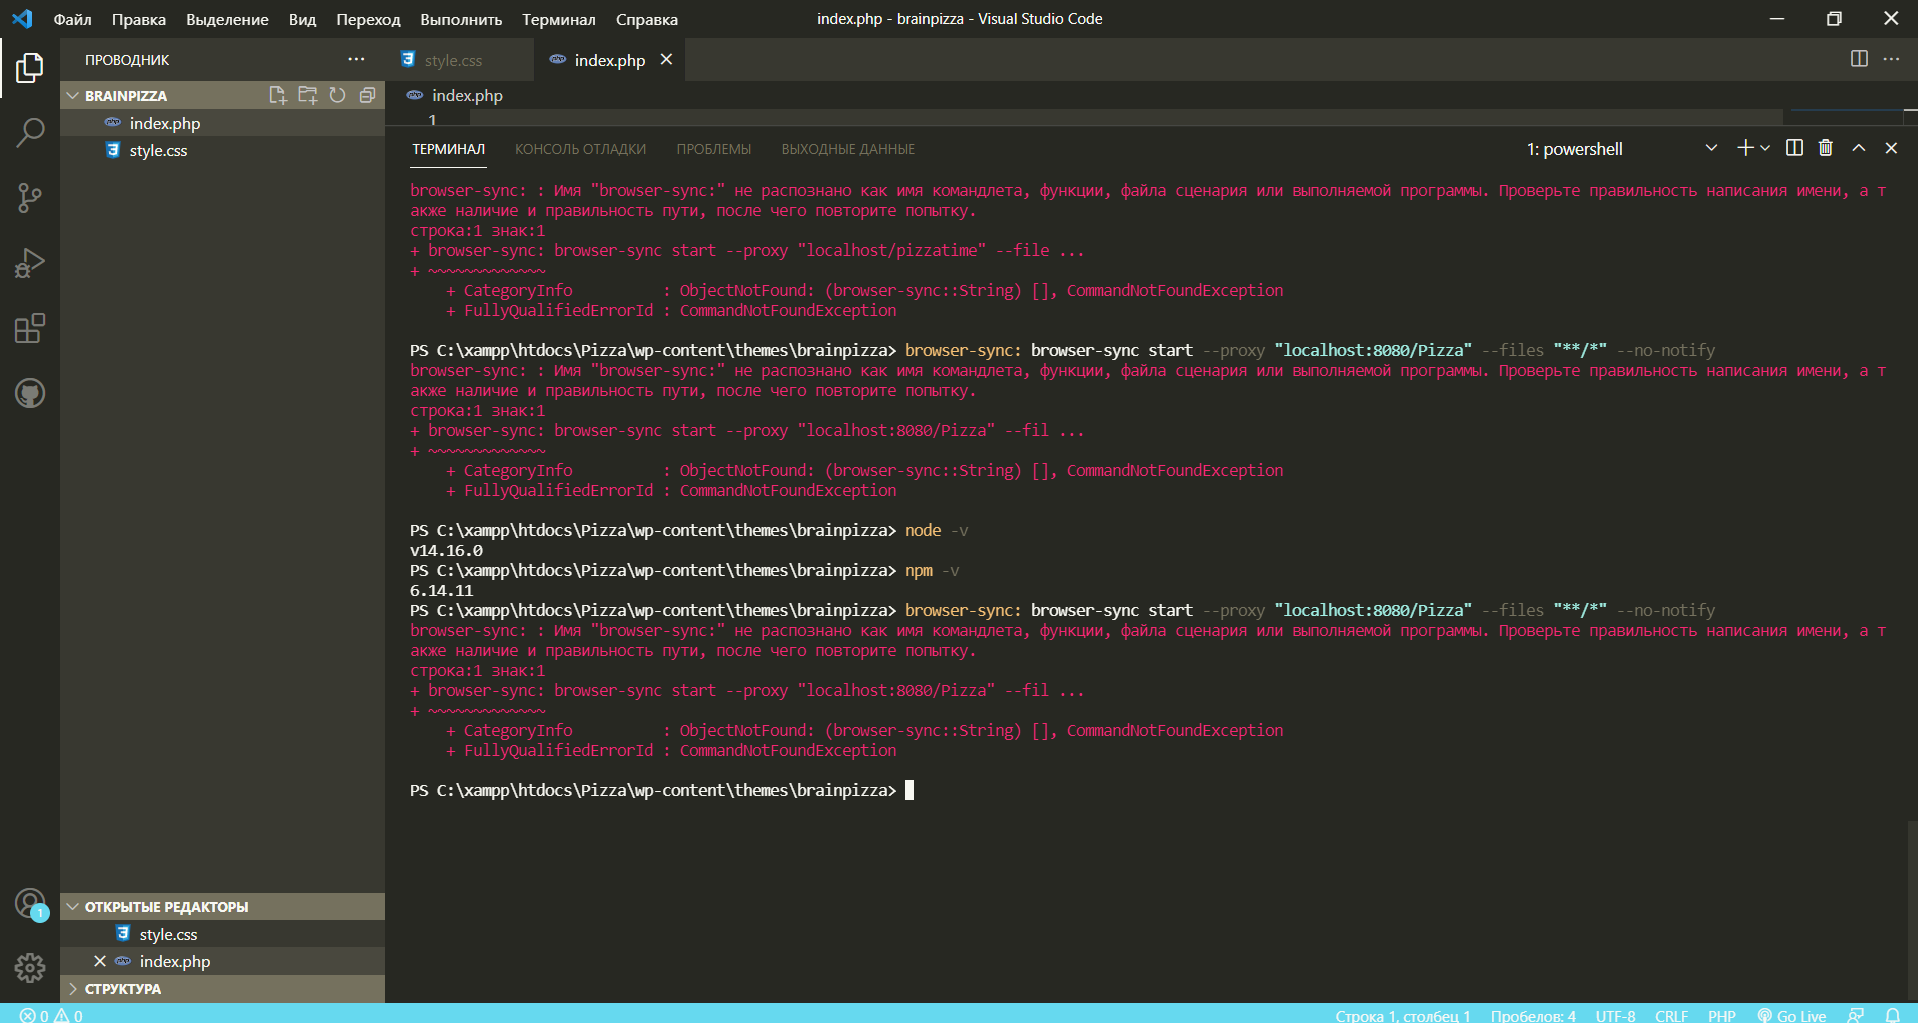Open the Выполнить menu
1918x1023 pixels.
(x=461, y=19)
